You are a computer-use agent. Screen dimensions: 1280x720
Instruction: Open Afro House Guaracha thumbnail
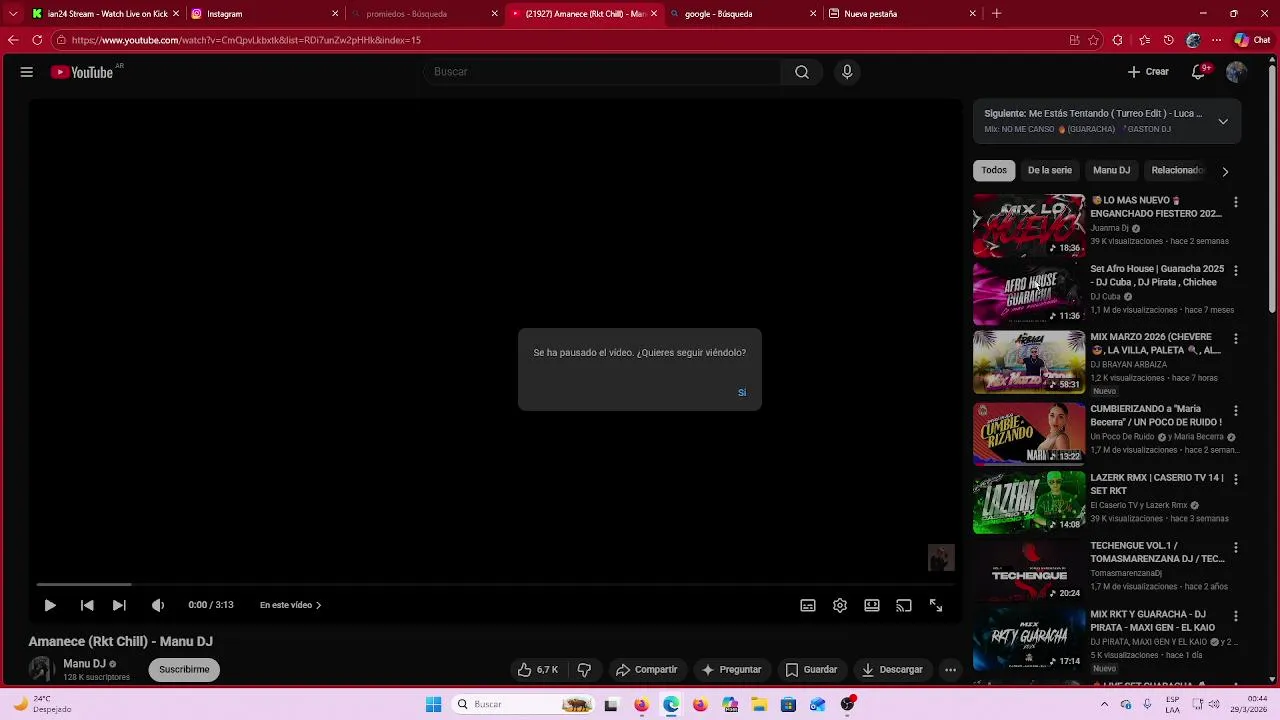pyautogui.click(x=1029, y=294)
